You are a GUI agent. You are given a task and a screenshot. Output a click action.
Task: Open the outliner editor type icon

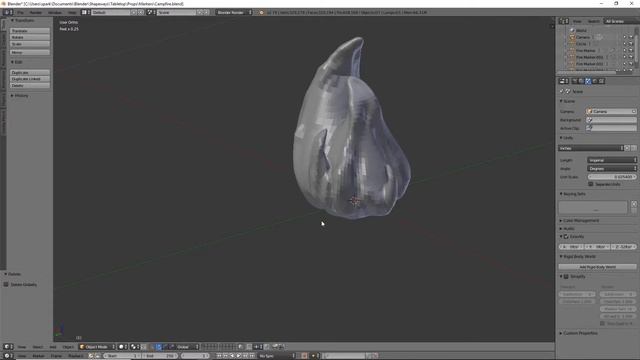(x=564, y=21)
